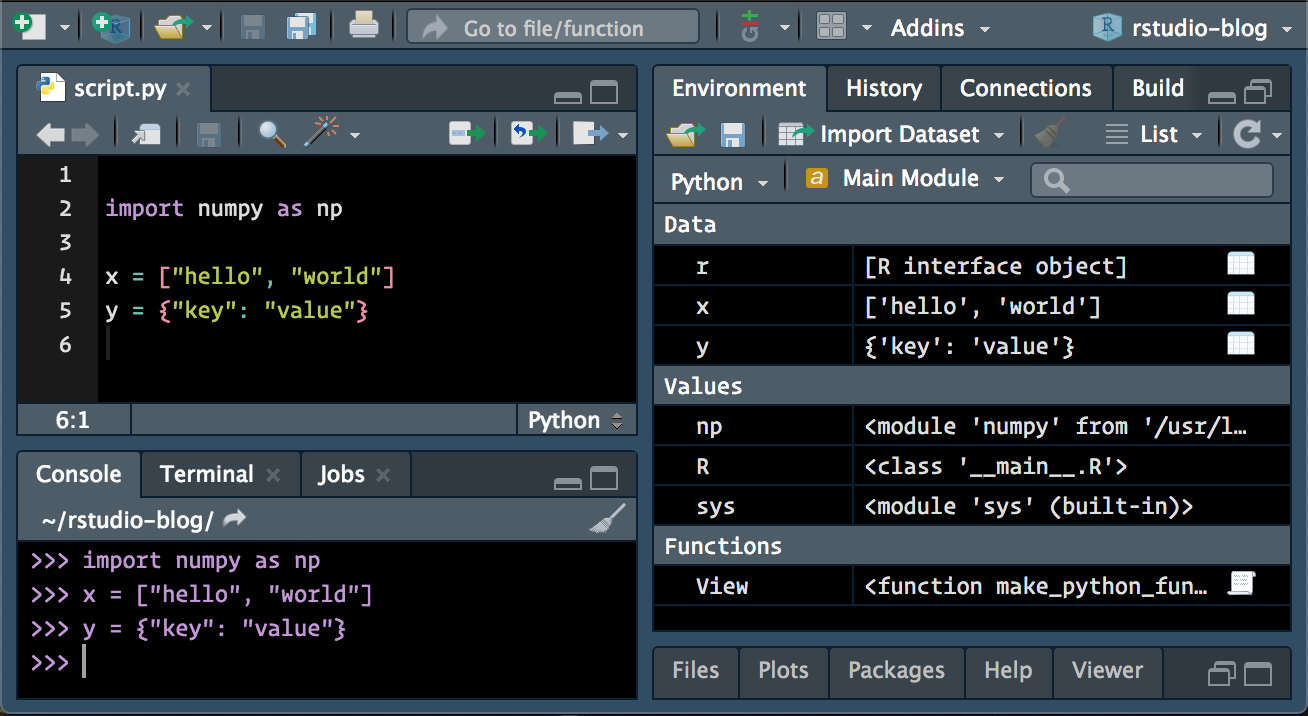Open Find/Replace with the magnifying glass icon
The height and width of the screenshot is (716, 1308).
(270, 134)
